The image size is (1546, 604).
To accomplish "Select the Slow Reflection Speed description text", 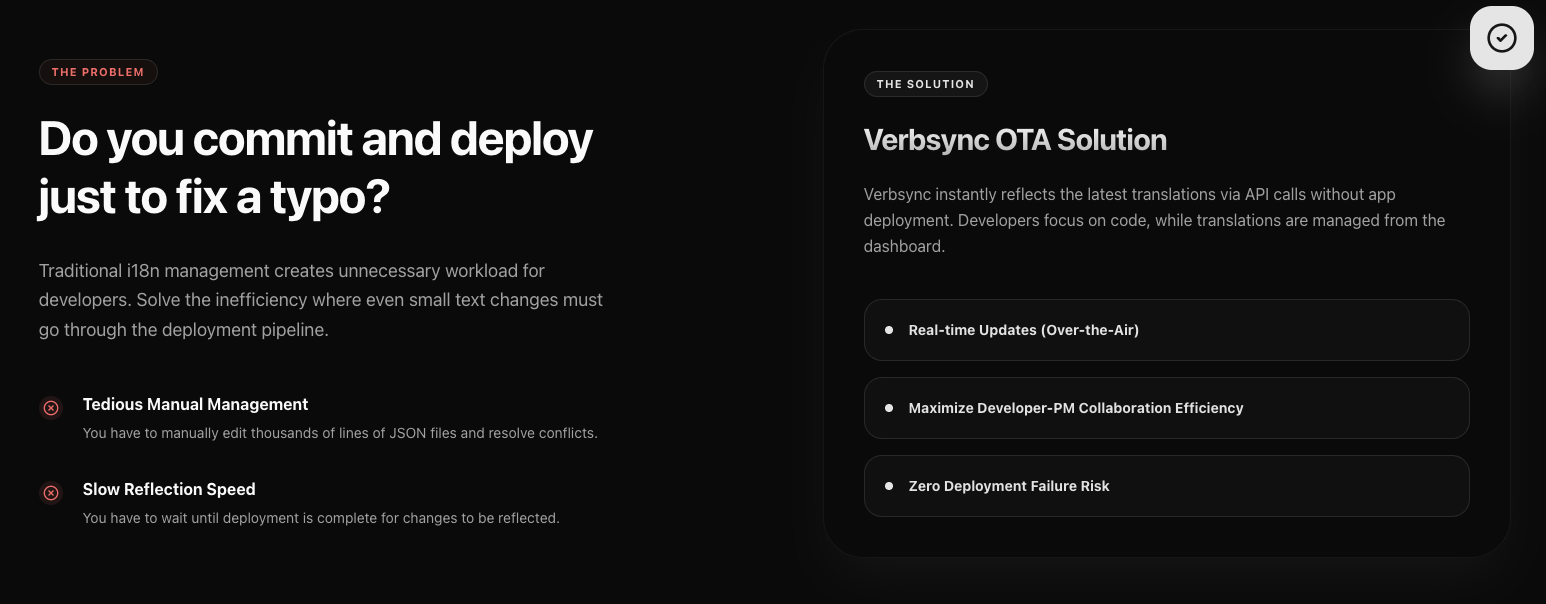I will tap(321, 517).
